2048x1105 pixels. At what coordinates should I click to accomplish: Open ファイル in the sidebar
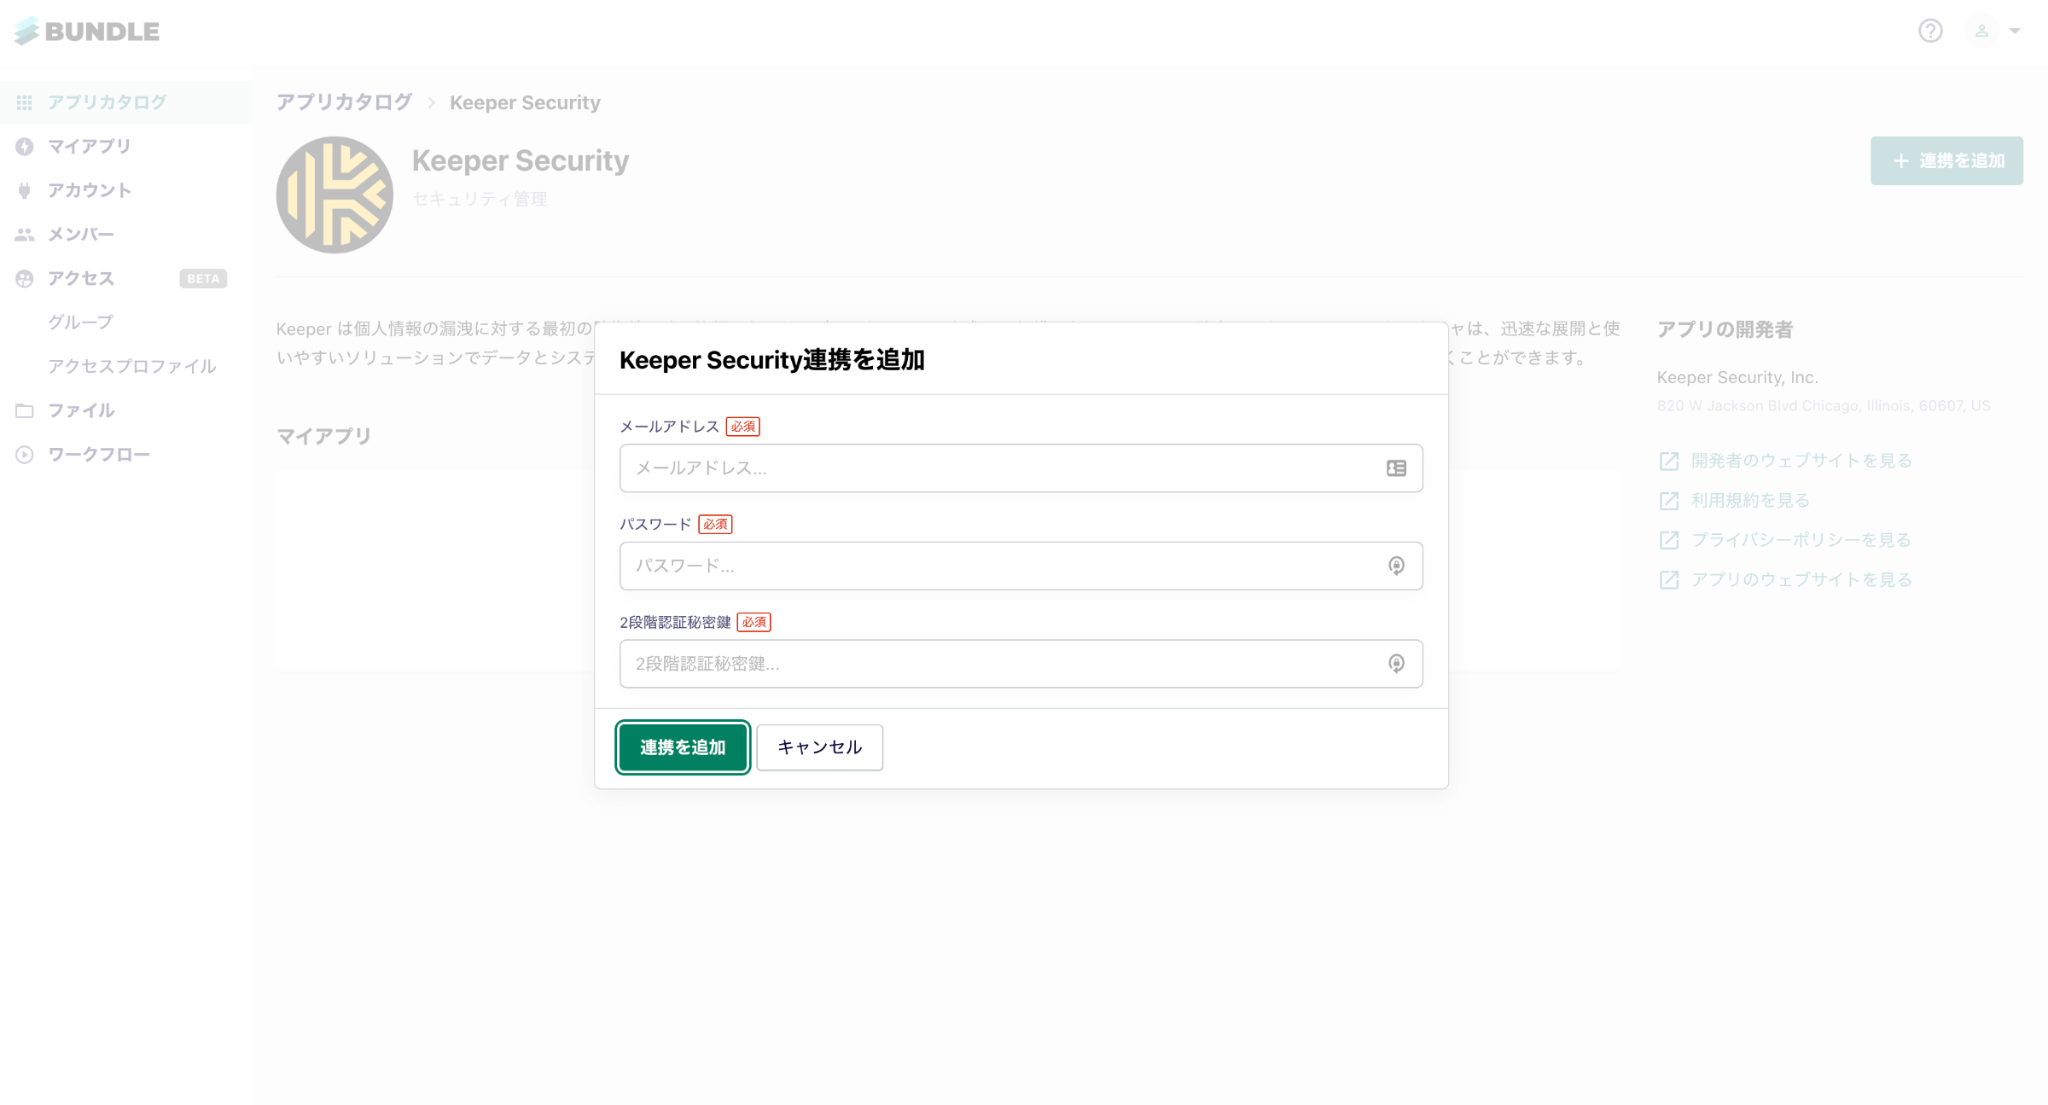[126, 410]
